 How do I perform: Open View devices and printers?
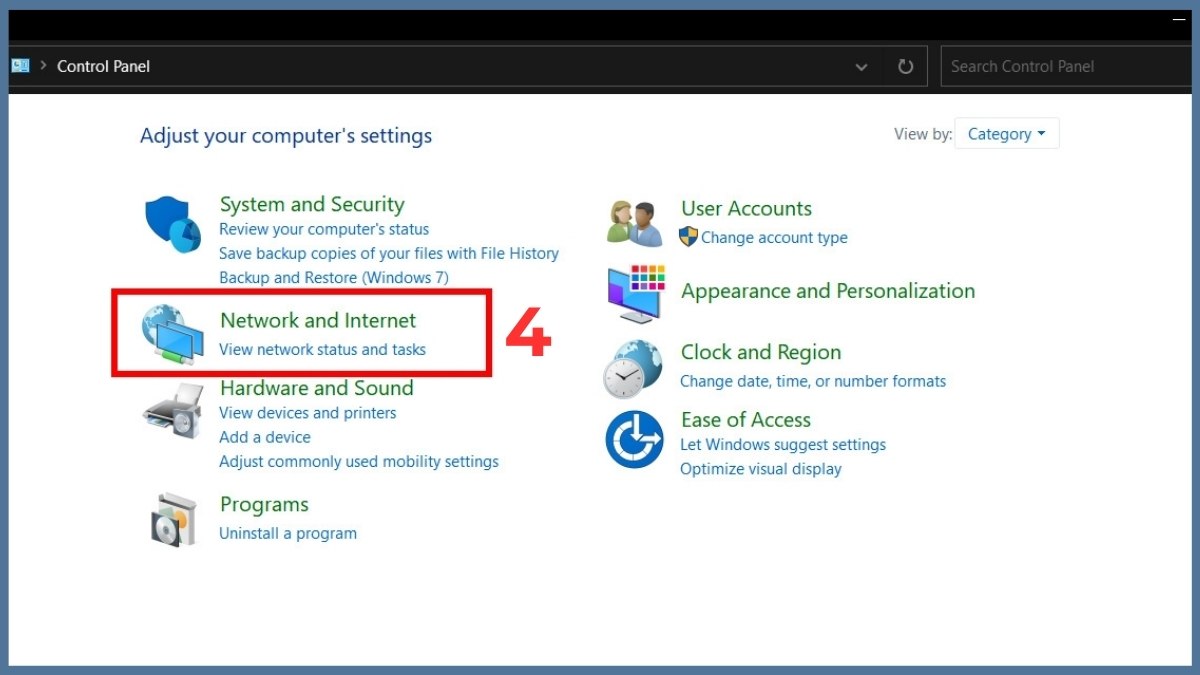pos(308,413)
